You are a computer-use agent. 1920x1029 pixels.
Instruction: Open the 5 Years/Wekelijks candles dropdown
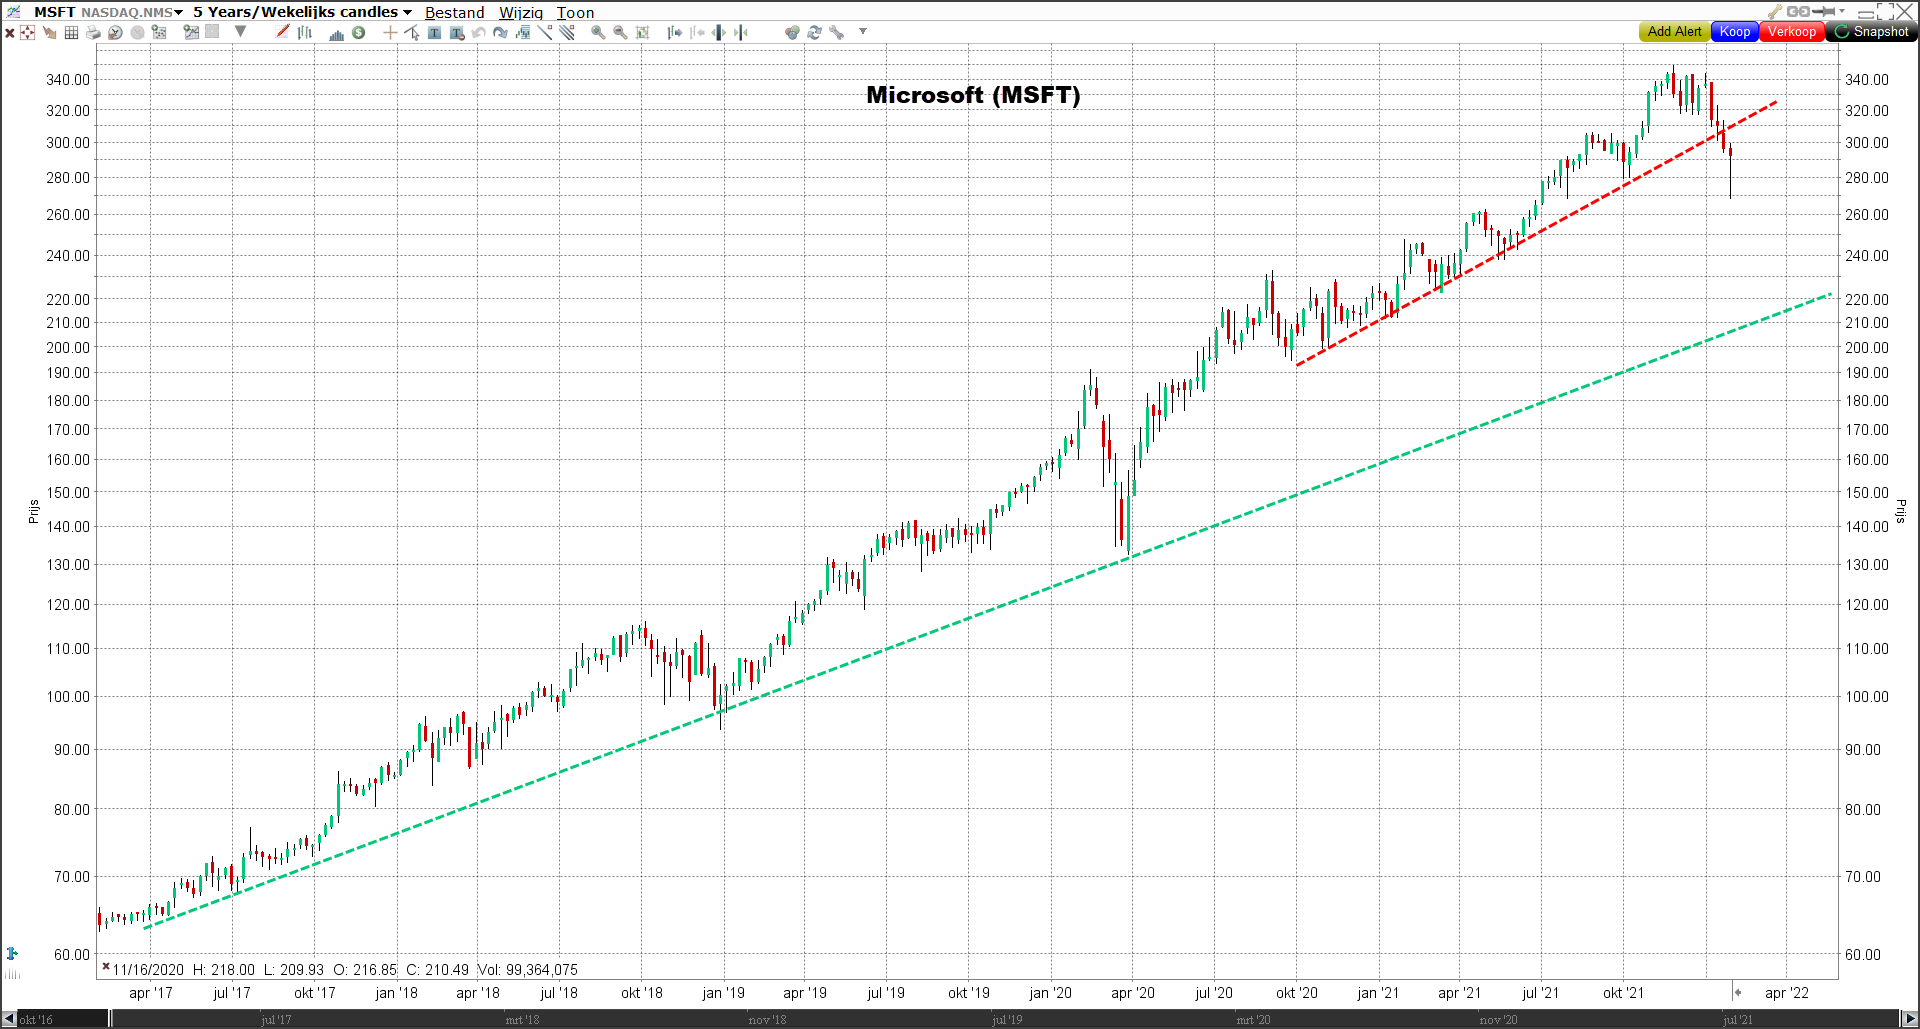[x=302, y=12]
